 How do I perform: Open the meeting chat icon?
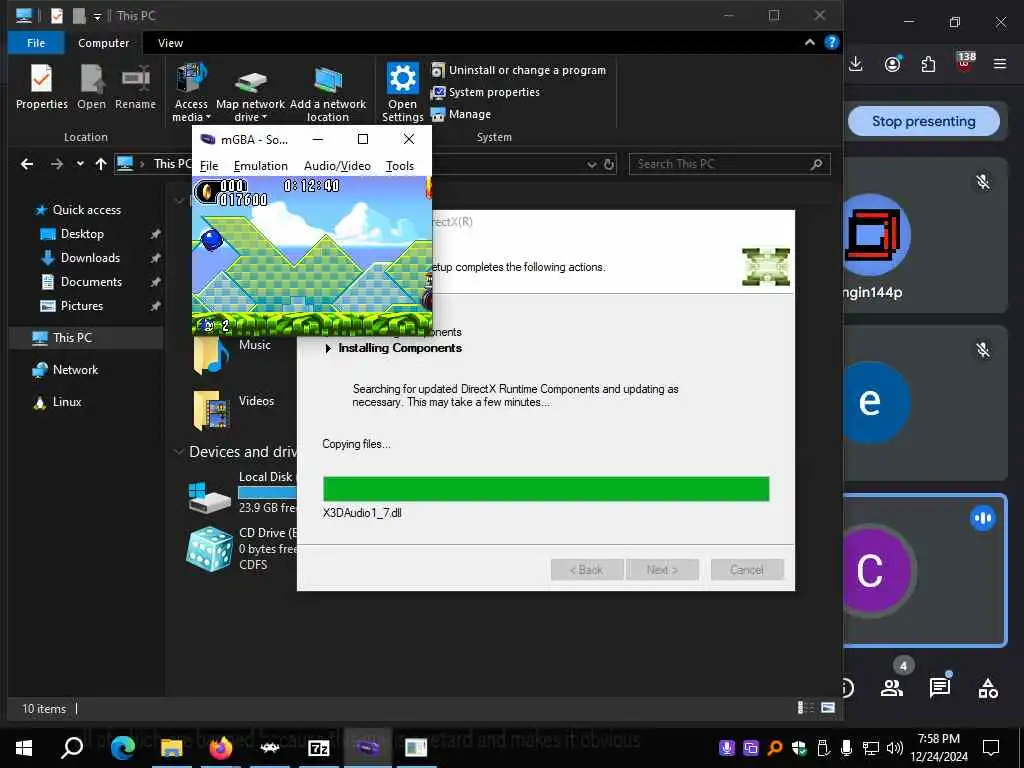click(940, 687)
